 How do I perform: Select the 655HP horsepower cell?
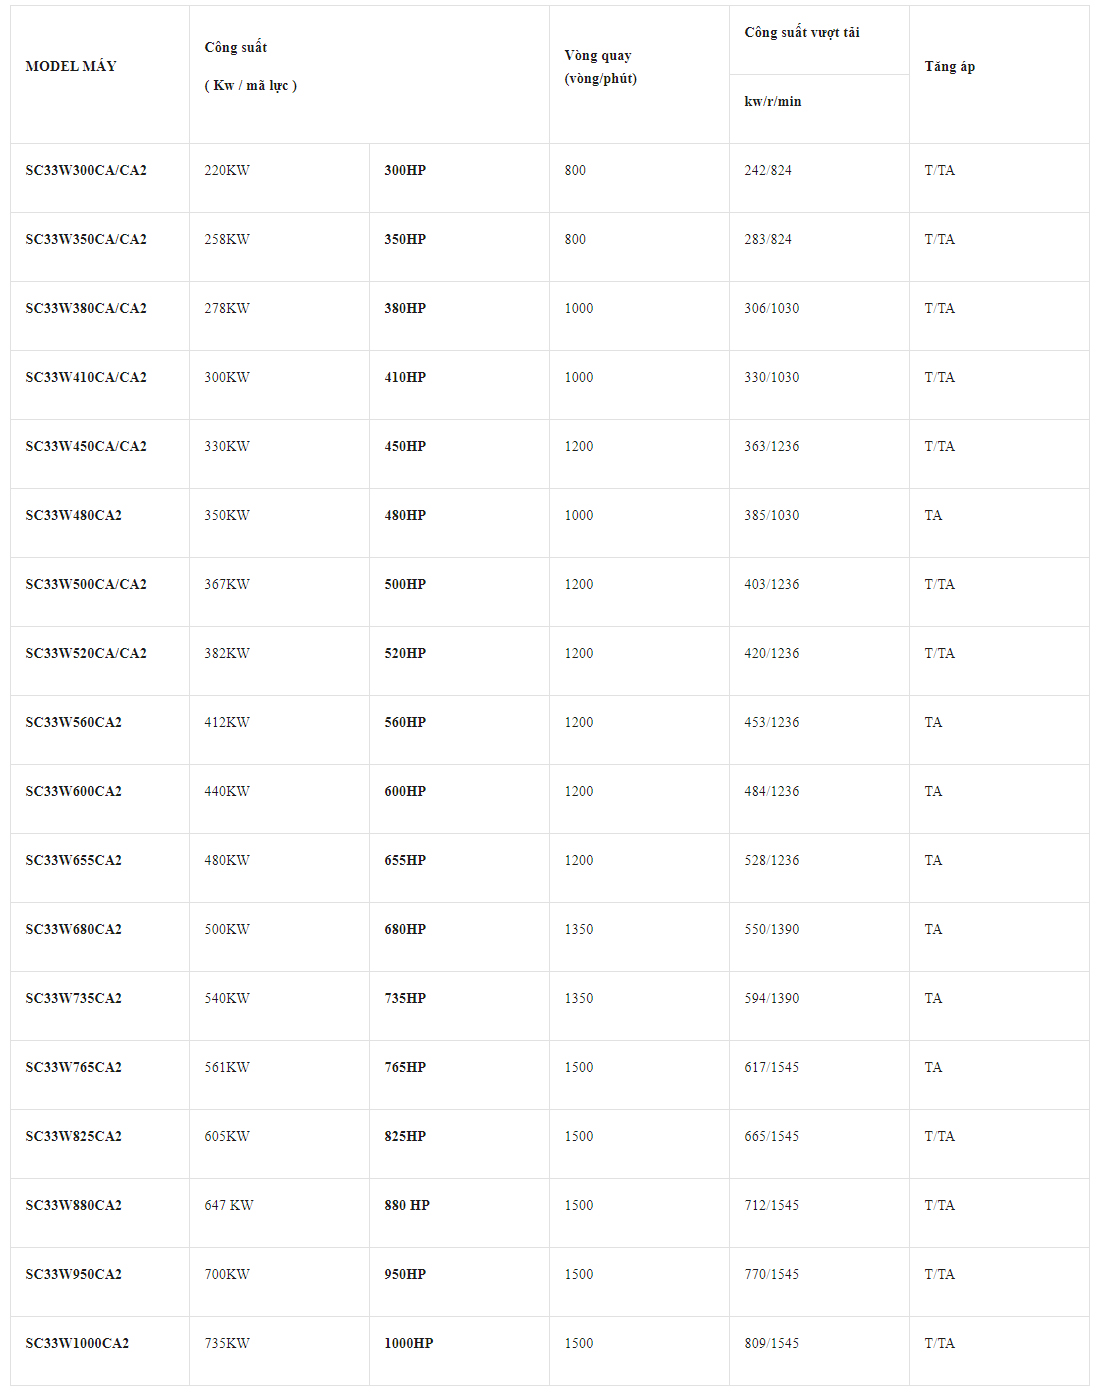pyautogui.click(x=405, y=860)
